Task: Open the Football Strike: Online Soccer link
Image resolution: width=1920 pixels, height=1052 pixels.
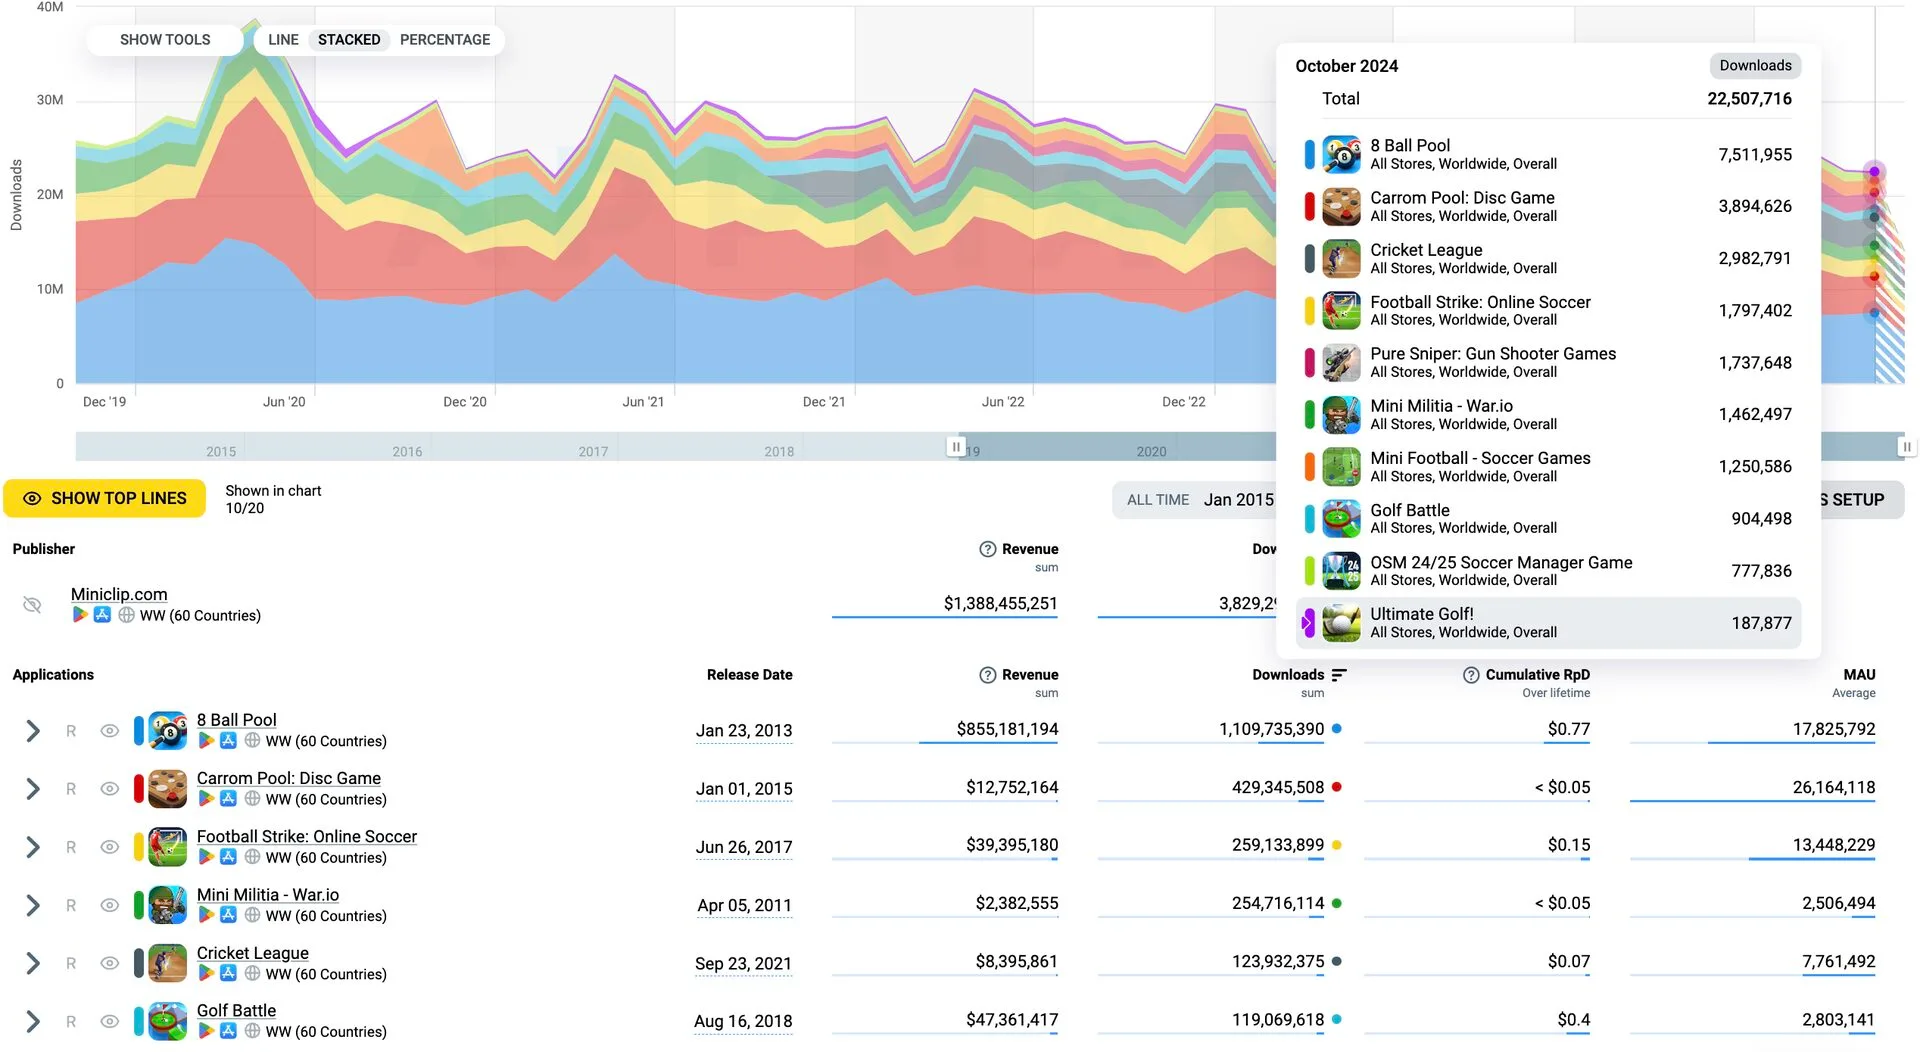Action: click(307, 836)
